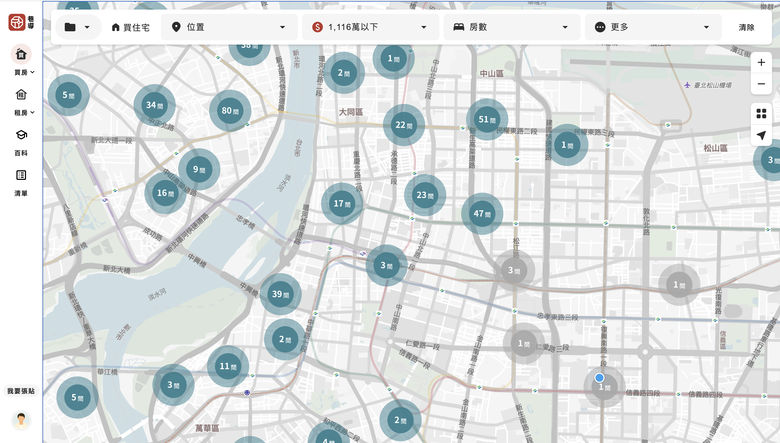
Task: Click the 我要張貼 post button
Action: 21,391
